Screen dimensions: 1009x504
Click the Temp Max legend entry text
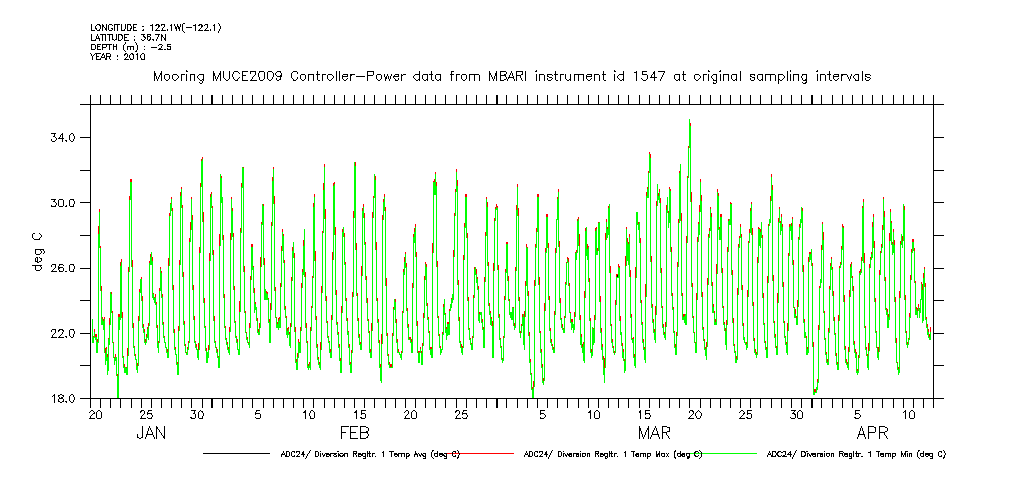point(612,454)
